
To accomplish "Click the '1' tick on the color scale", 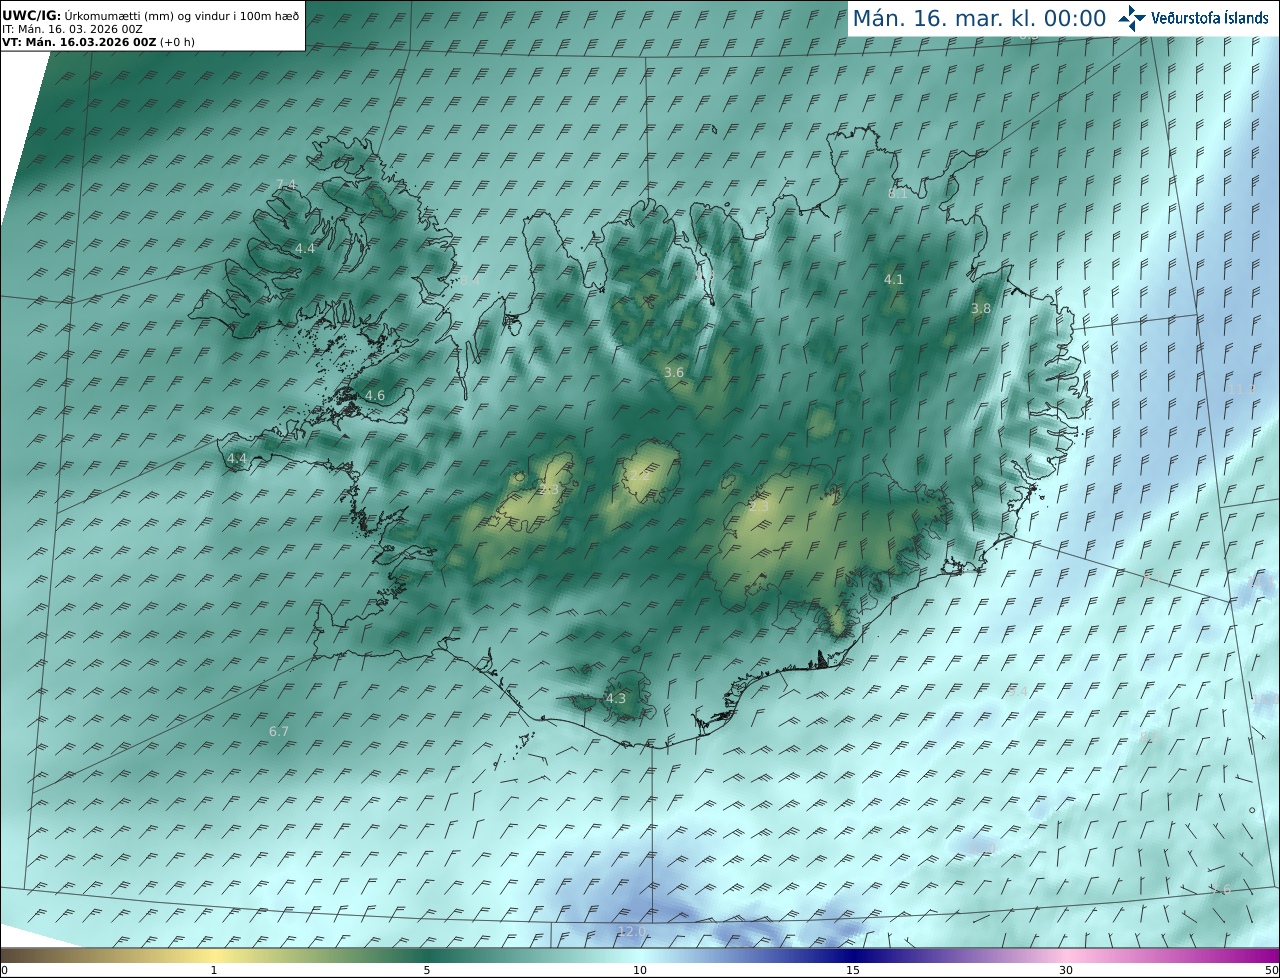I will click(x=214, y=971).
